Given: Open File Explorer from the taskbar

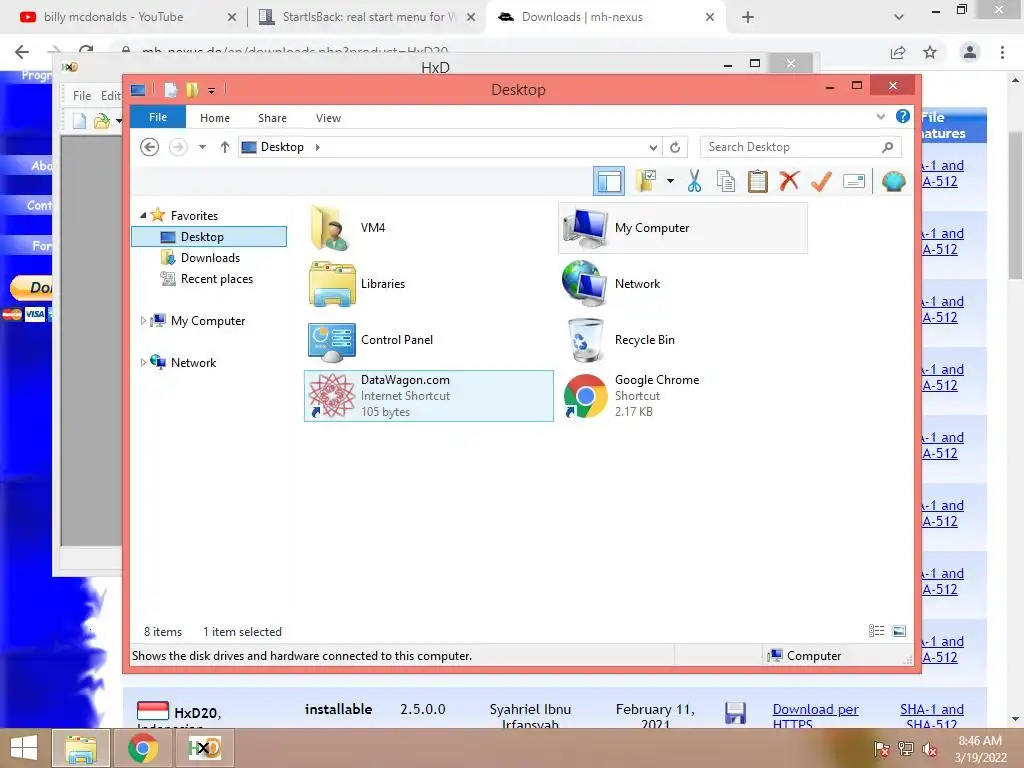Looking at the screenshot, I should pyautogui.click(x=81, y=748).
